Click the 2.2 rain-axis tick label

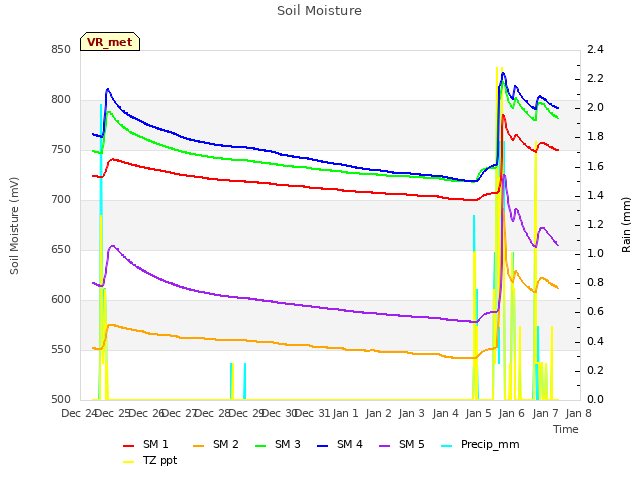(x=595, y=78)
